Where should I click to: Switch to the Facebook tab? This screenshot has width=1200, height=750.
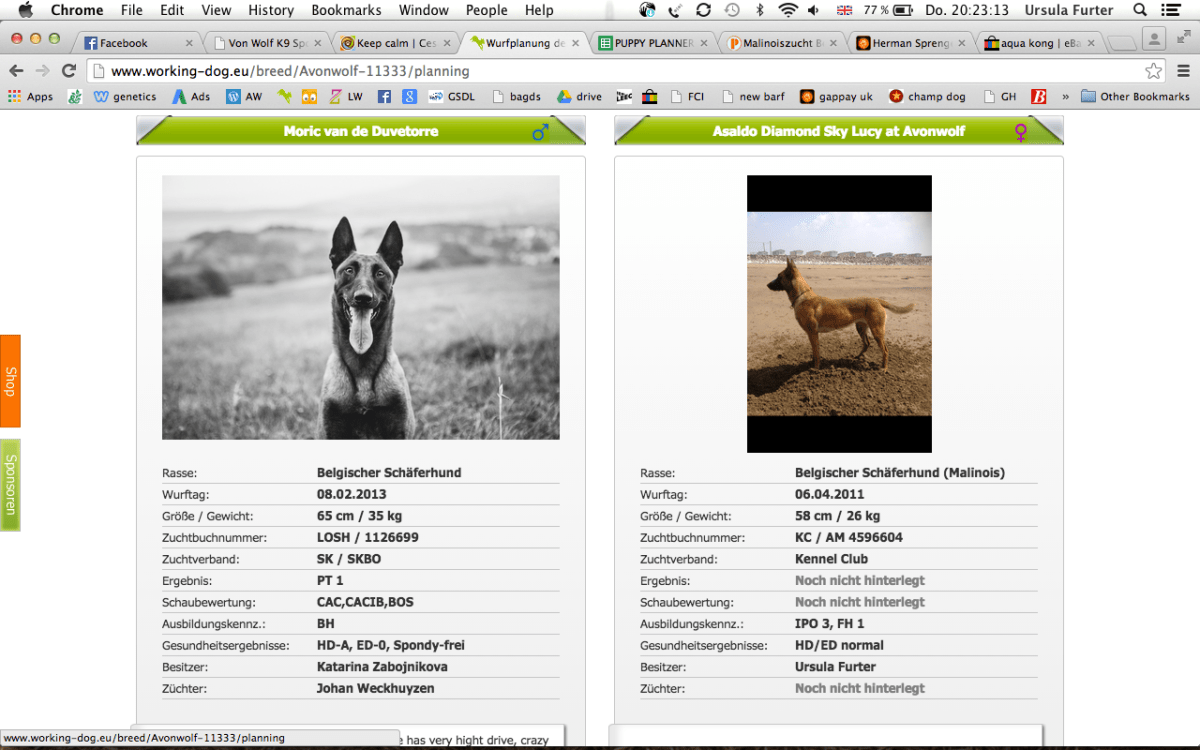(x=135, y=43)
